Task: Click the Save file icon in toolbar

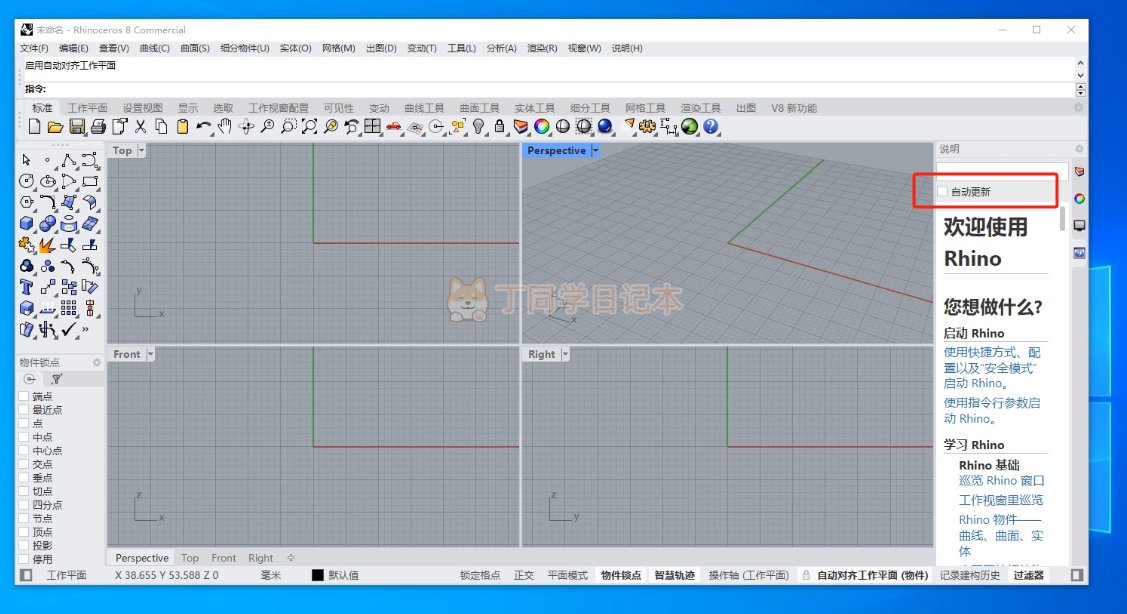Action: pos(77,127)
